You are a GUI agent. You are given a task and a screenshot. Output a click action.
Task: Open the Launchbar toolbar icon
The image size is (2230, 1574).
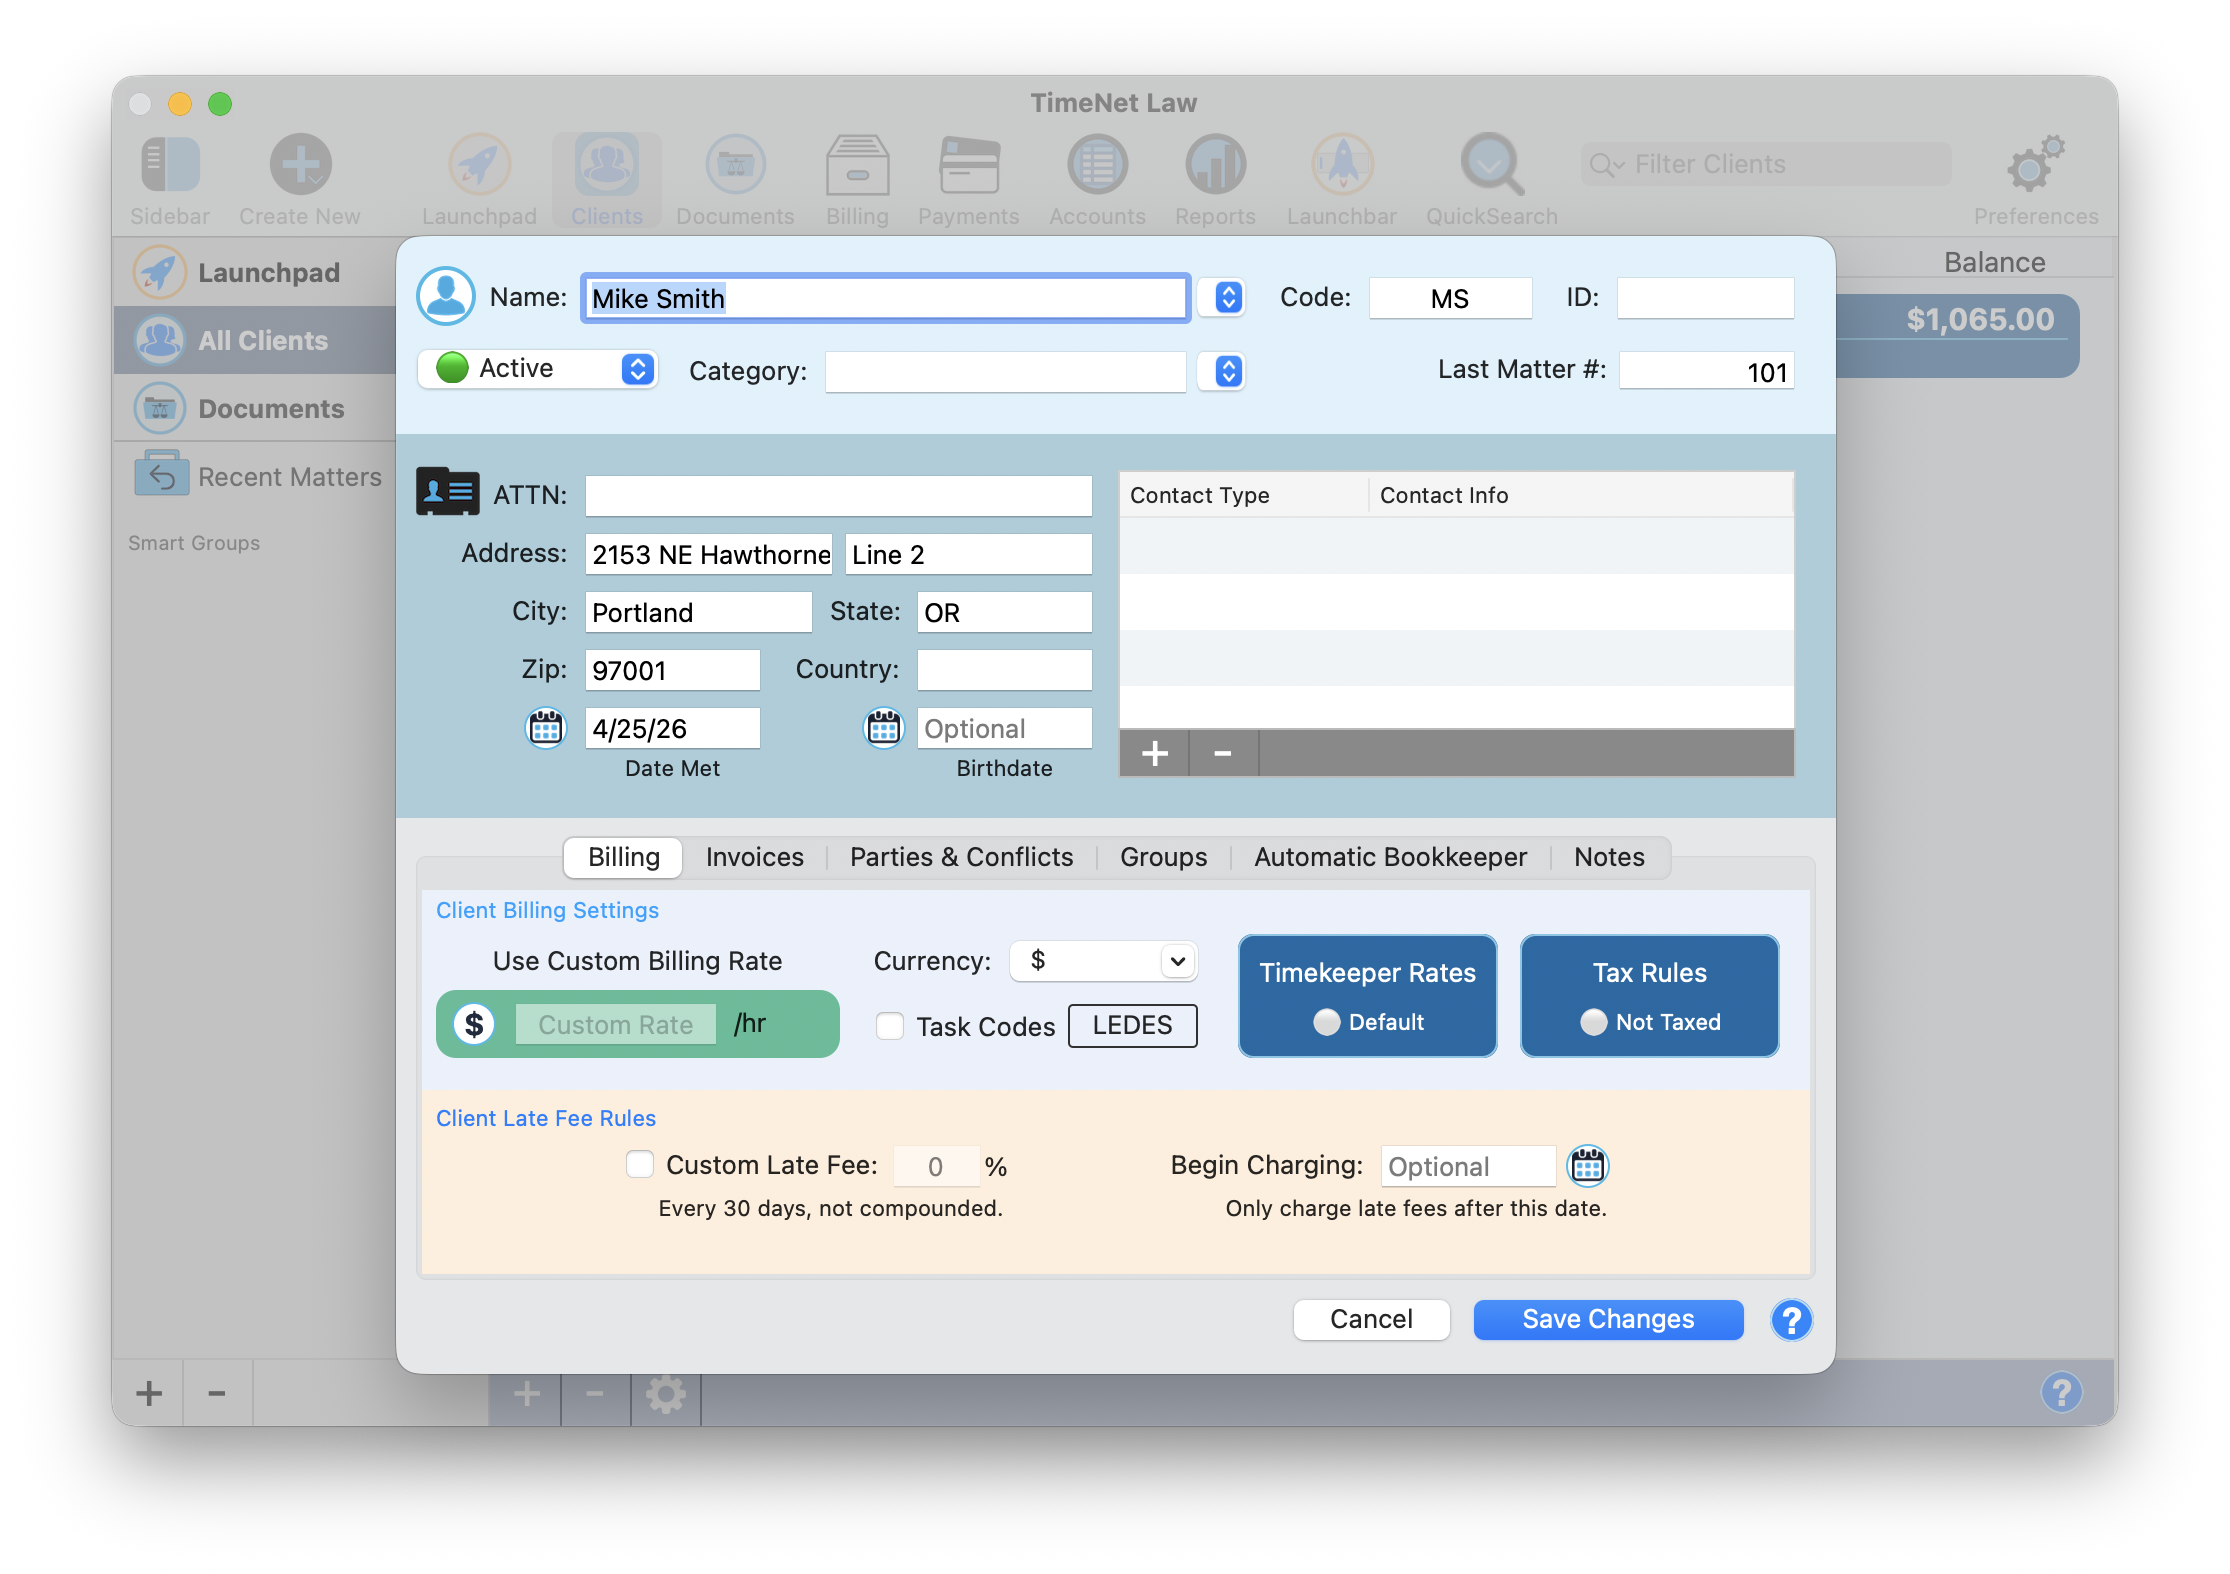coord(1342,165)
